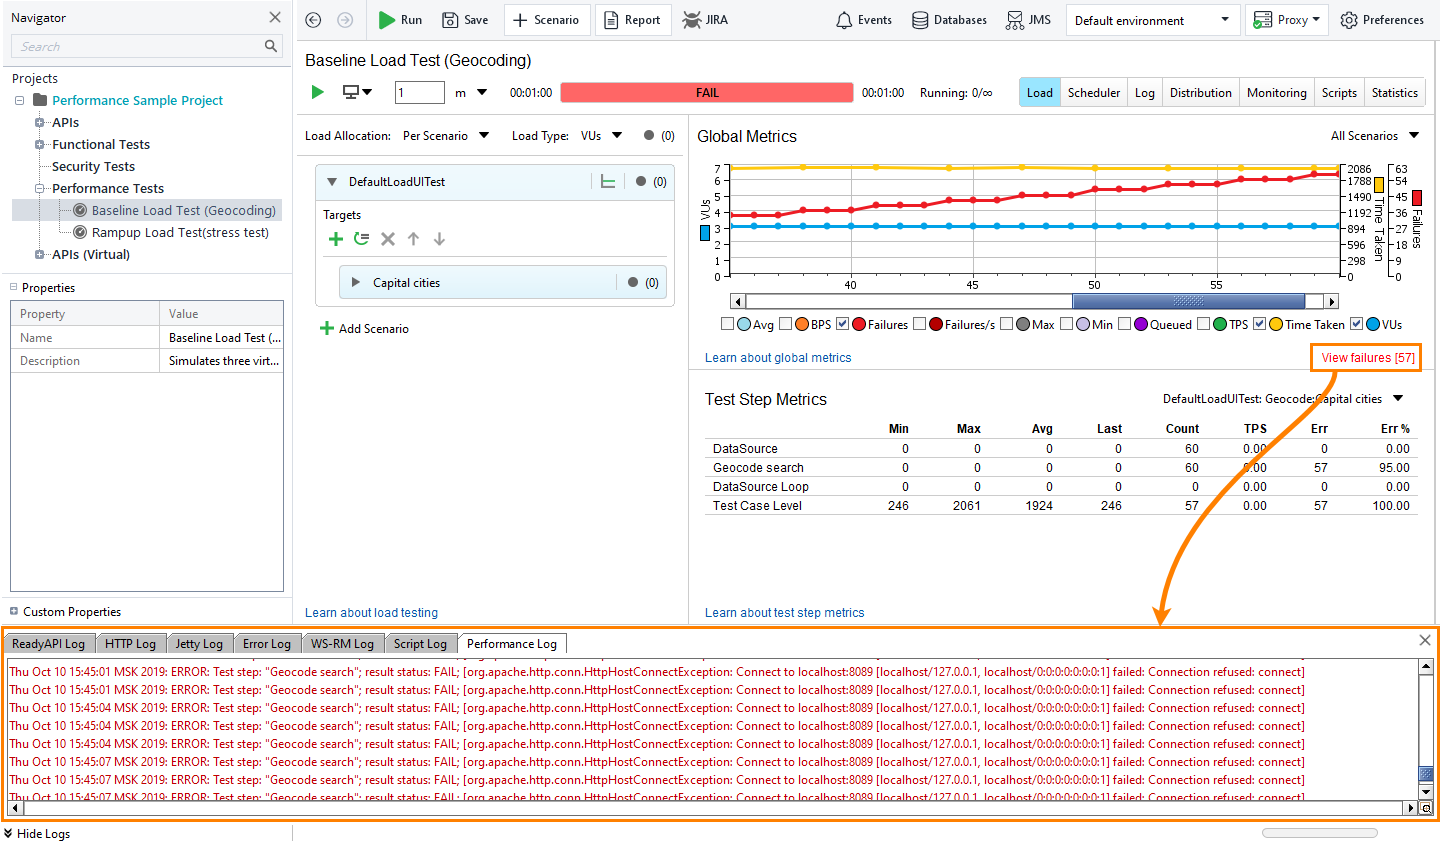Open JMS settings
Viewport: 1440px width, 844px height.
(1028, 19)
